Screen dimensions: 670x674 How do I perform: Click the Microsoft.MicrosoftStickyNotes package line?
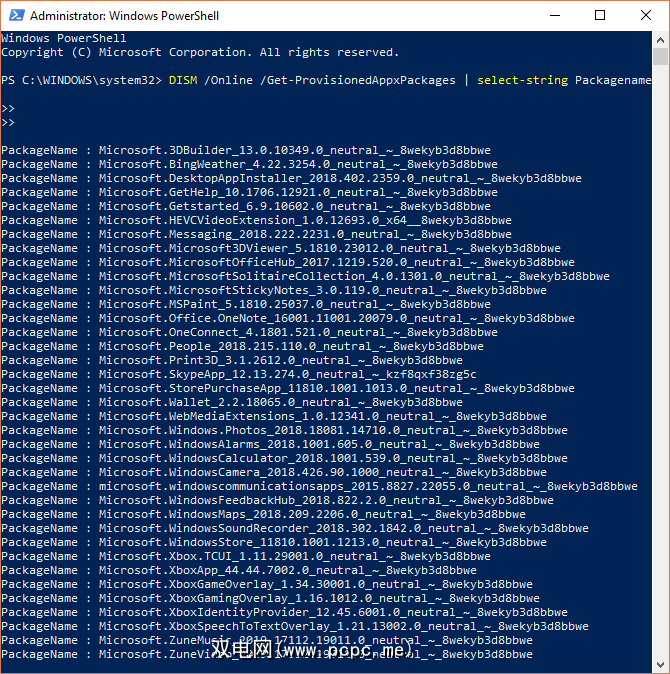tap(274, 290)
